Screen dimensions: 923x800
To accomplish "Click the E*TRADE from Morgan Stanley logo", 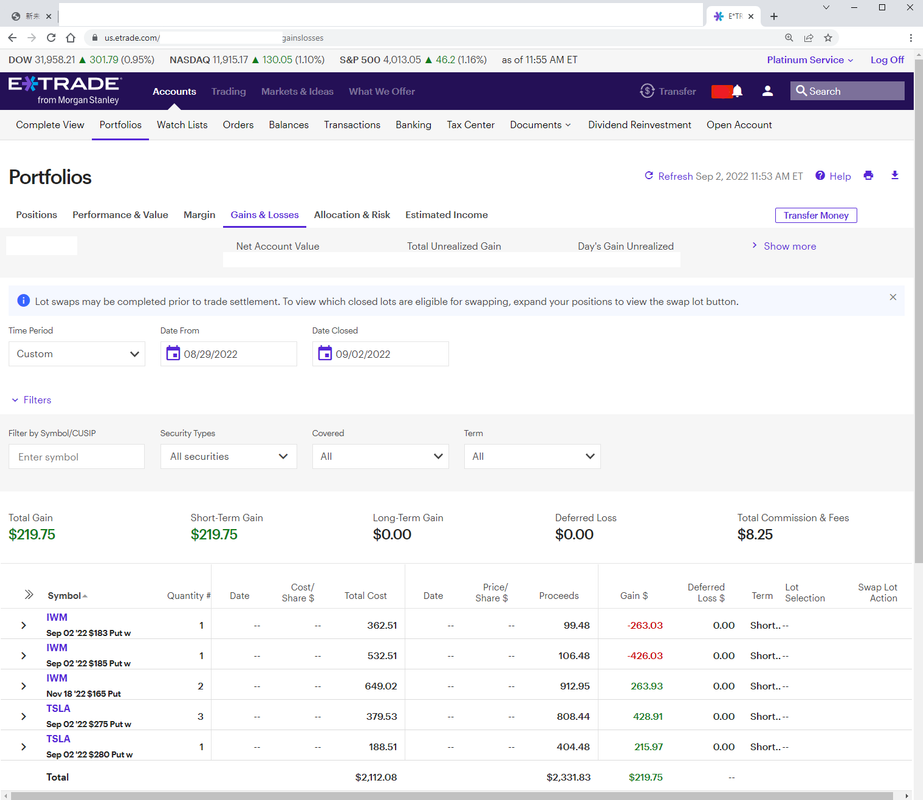I will tap(65, 91).
